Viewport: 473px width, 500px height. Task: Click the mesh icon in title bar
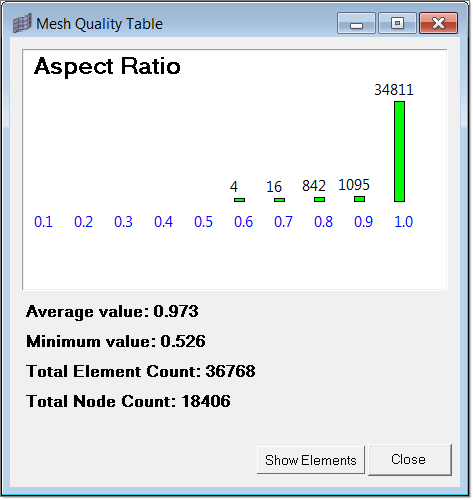pyautogui.click(x=22, y=23)
